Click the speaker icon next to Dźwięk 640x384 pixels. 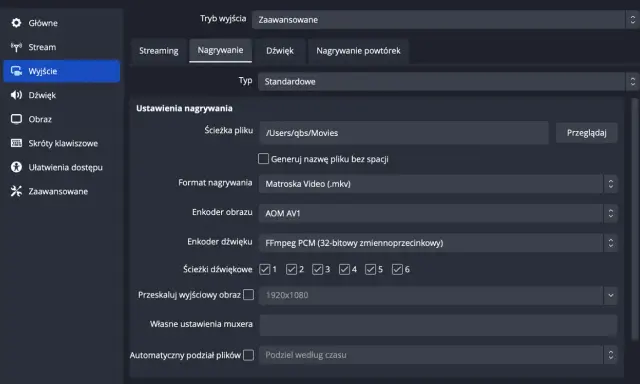click(x=16, y=95)
